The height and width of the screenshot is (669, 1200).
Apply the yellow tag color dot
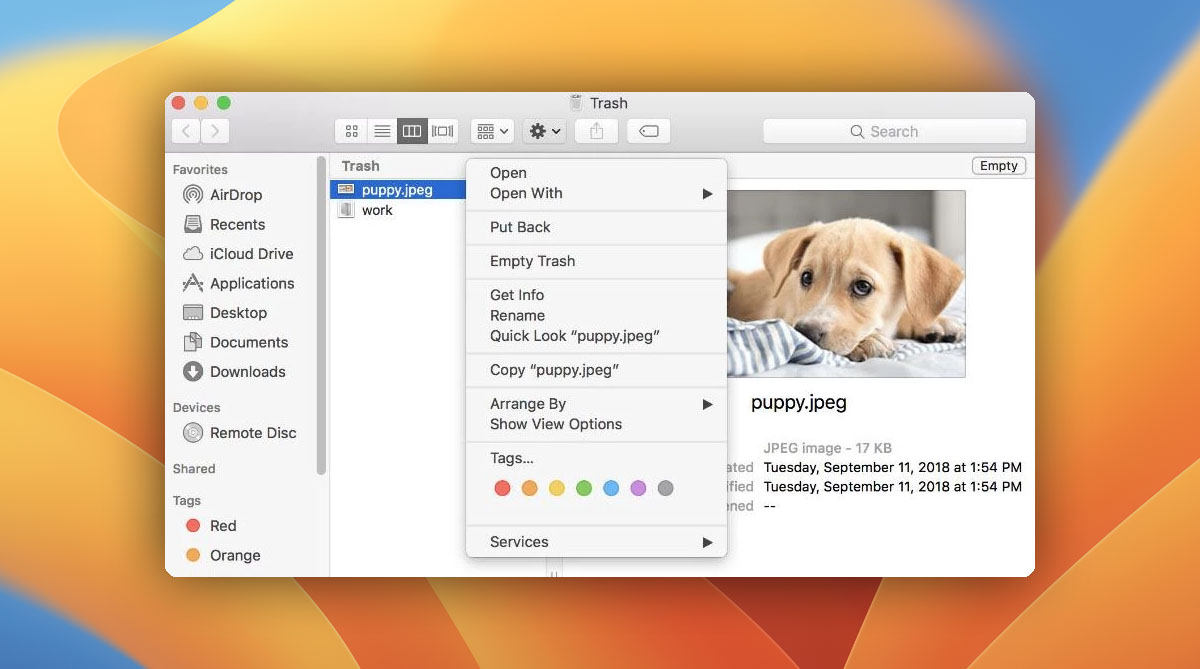click(557, 488)
